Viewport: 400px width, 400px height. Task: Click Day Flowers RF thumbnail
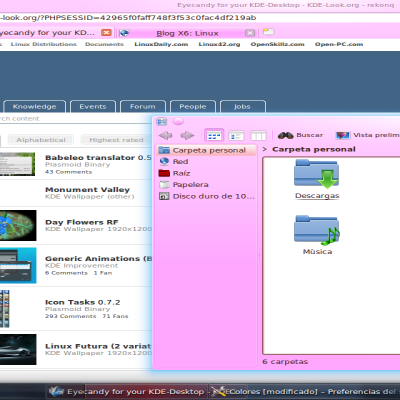click(x=18, y=225)
